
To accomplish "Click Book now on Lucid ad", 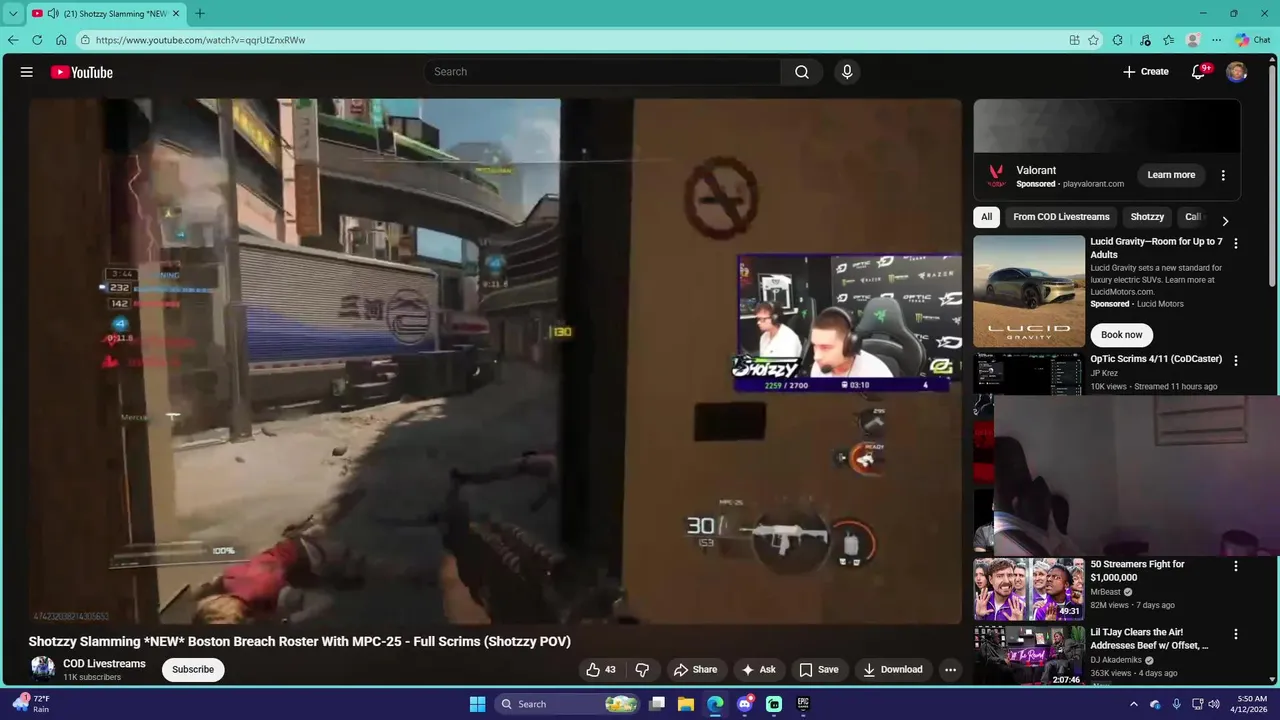I will point(1121,335).
